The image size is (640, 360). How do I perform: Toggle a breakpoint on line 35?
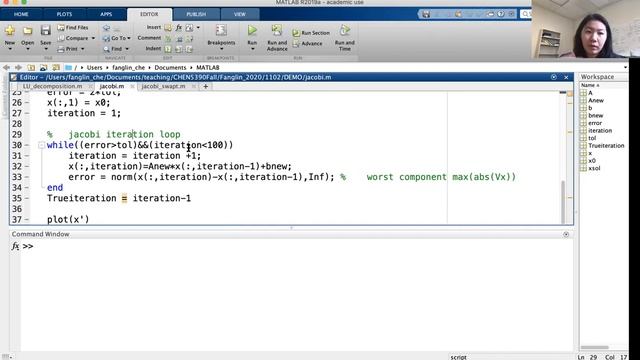[x=27, y=198]
